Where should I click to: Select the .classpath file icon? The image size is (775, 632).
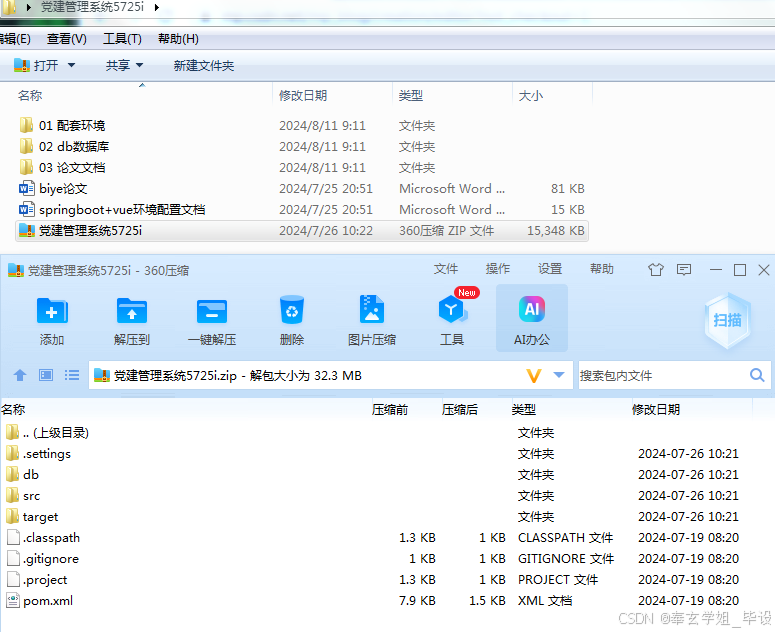pos(13,537)
